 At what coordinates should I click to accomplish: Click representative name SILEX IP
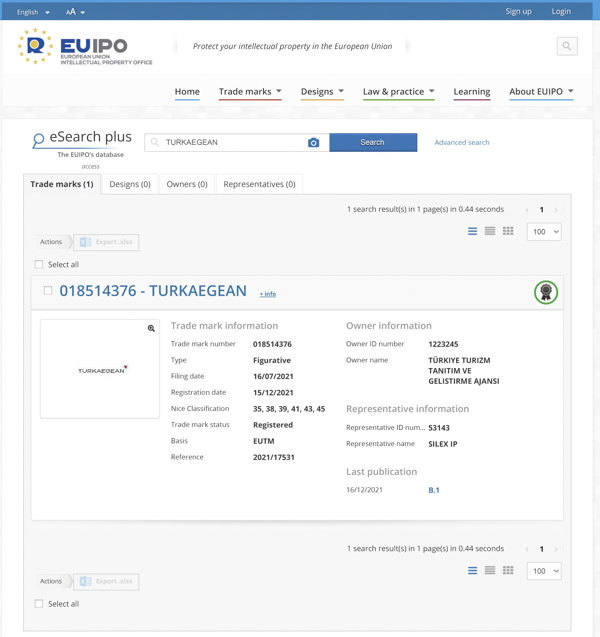443,444
